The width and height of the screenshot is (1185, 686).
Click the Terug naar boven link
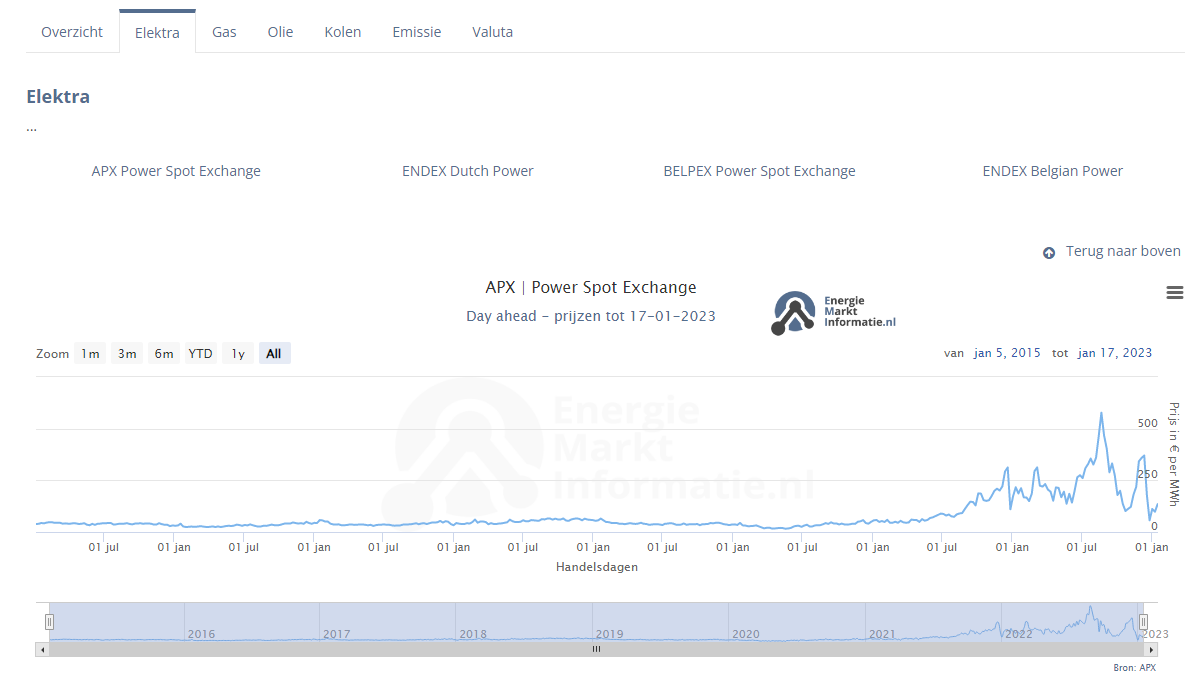(x=1123, y=252)
